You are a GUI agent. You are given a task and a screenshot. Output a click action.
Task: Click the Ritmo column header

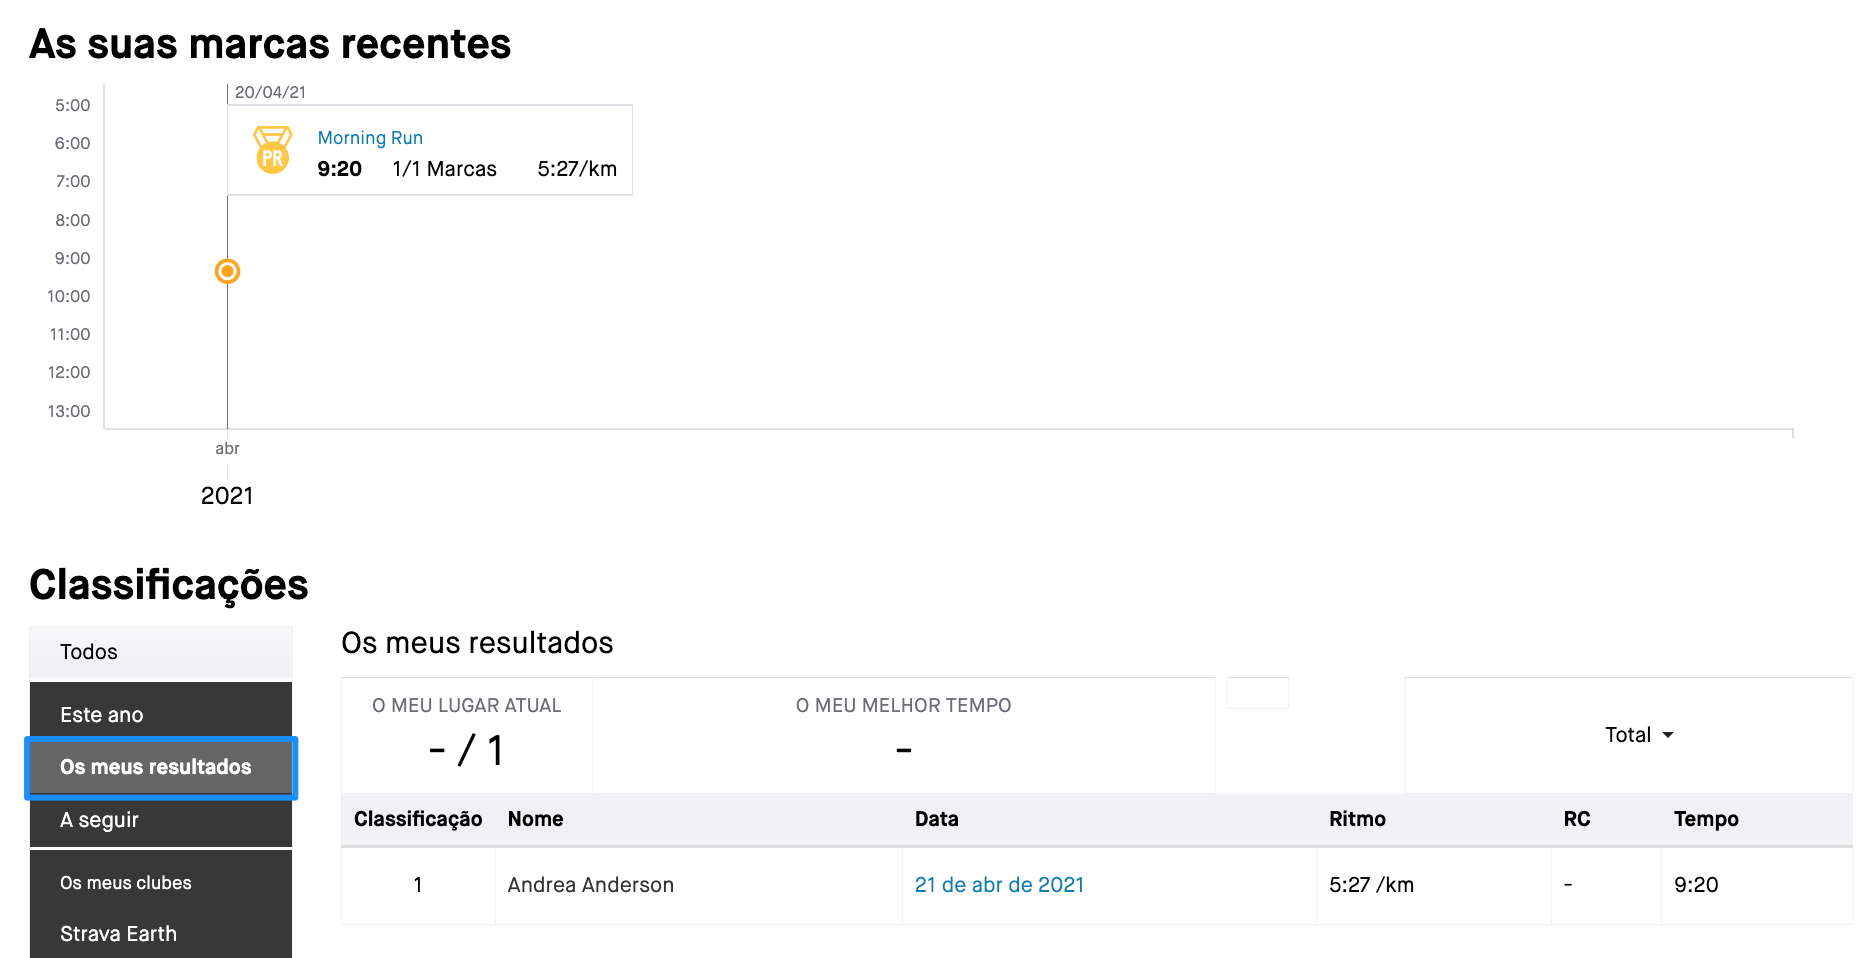coord(1357,819)
